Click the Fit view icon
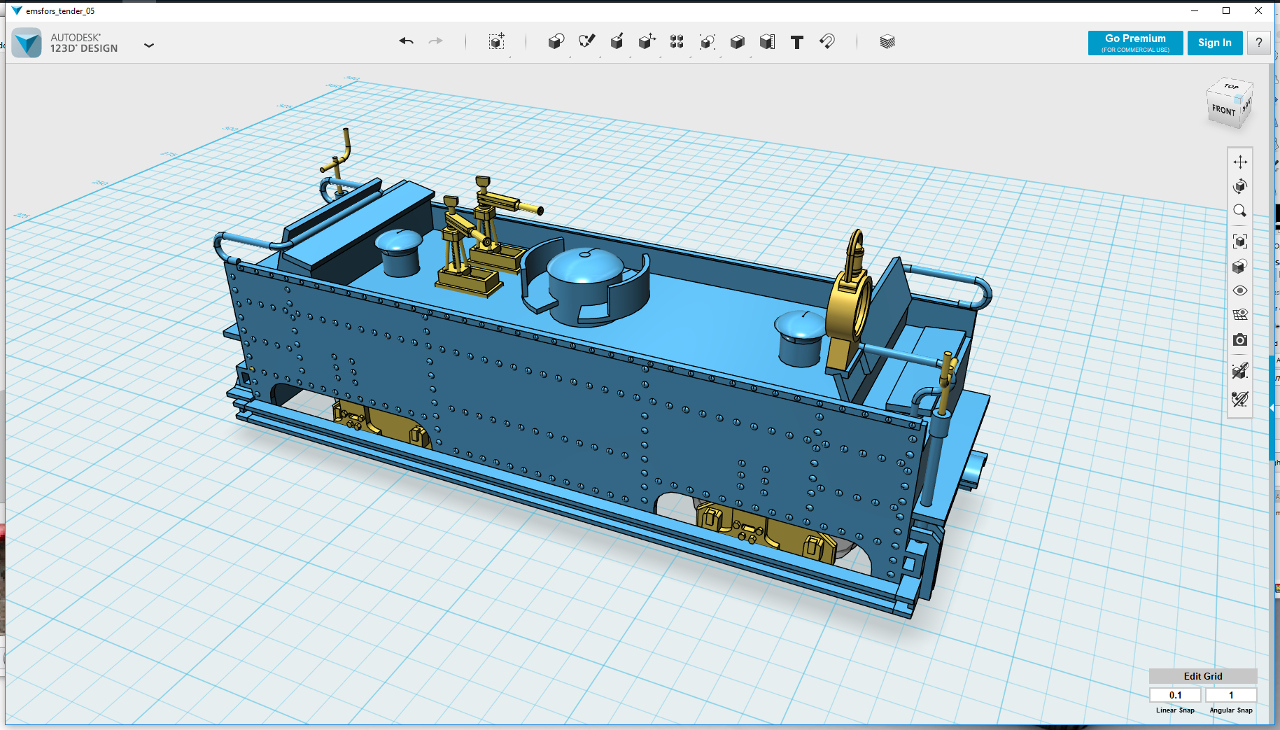The image size is (1280, 730). tap(1240, 242)
